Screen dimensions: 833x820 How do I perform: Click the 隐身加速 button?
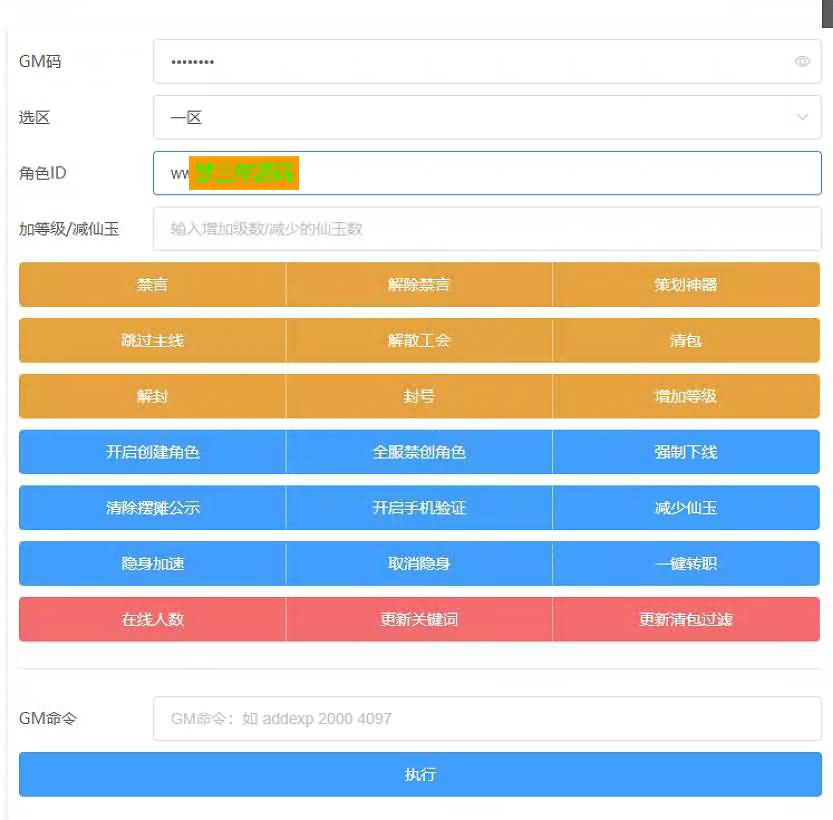pyautogui.click(x=152, y=563)
